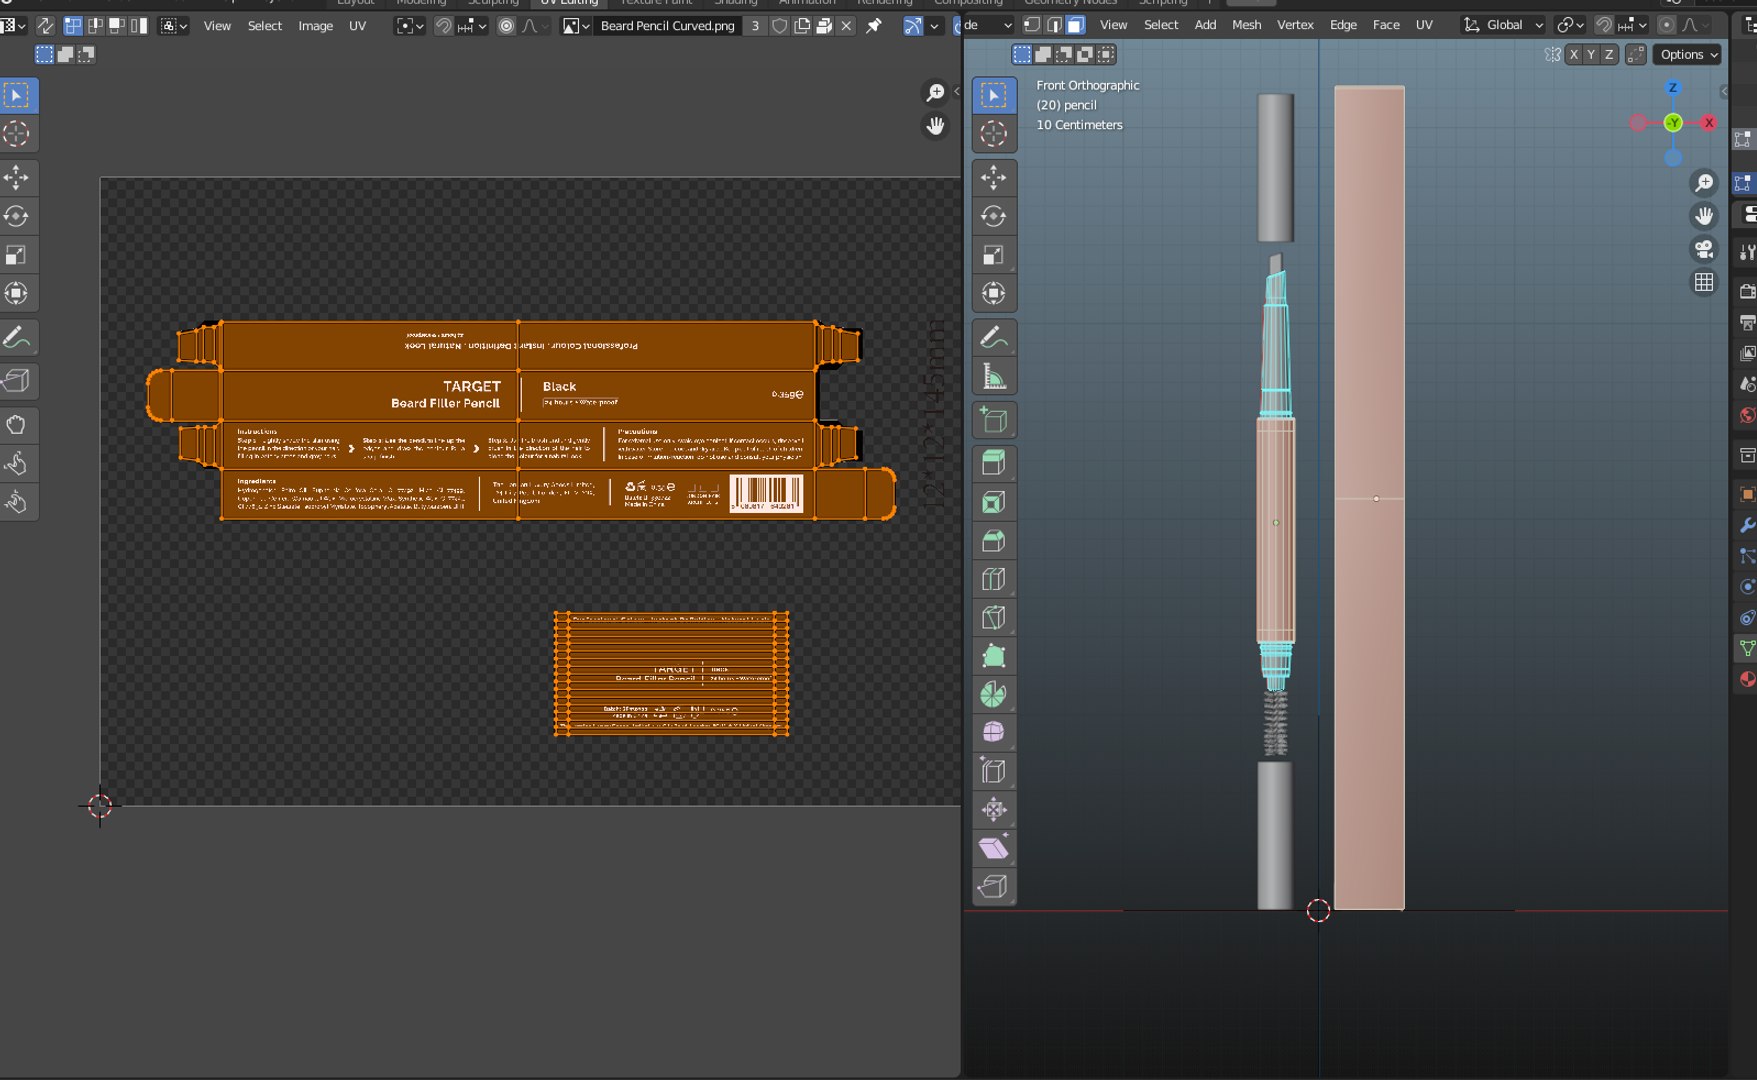The width and height of the screenshot is (1757, 1080).
Task: Select the 3D viewport Cursor tool
Action: coord(994,134)
